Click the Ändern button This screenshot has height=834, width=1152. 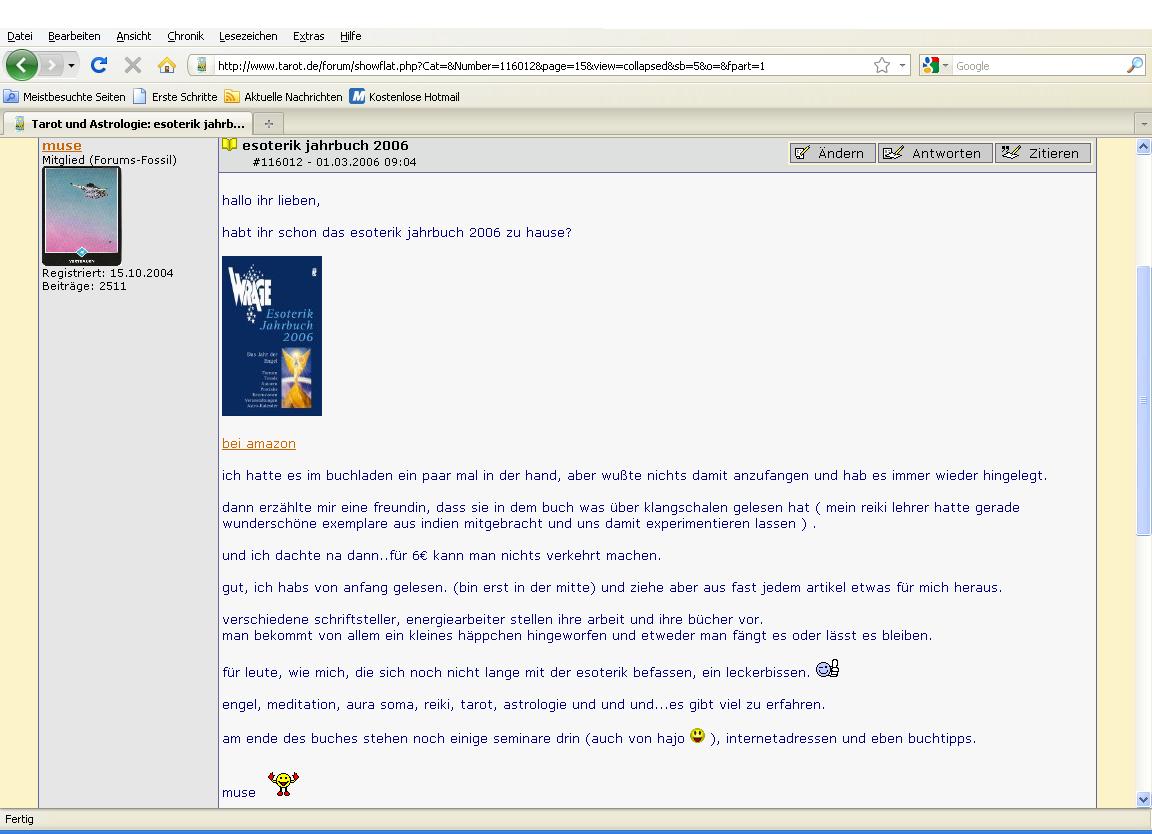(x=832, y=153)
